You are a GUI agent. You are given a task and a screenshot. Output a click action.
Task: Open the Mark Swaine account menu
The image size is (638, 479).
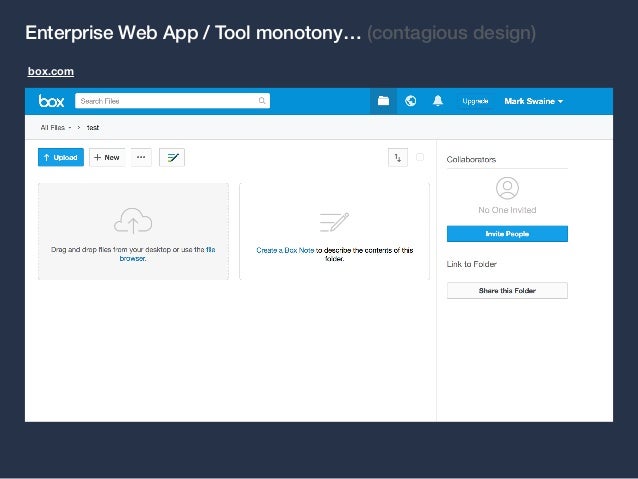point(533,101)
